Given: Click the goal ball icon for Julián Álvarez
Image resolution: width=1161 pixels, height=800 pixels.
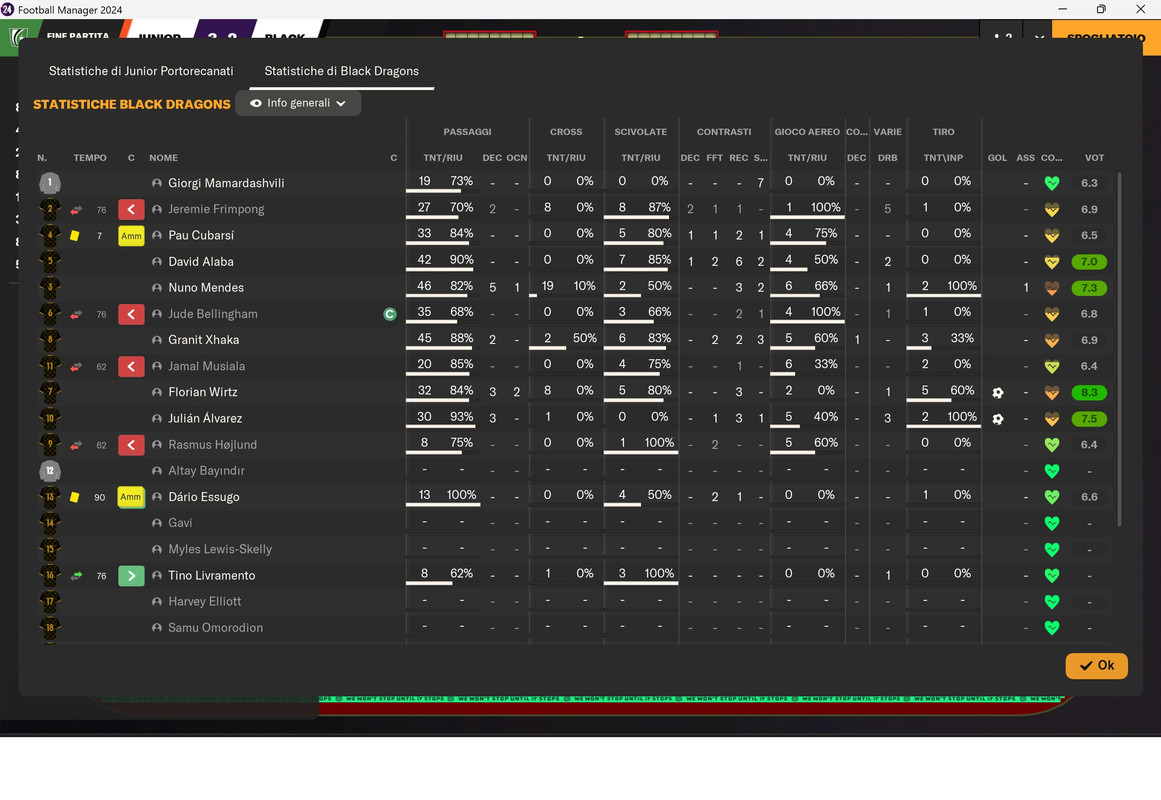Looking at the screenshot, I should (x=997, y=419).
